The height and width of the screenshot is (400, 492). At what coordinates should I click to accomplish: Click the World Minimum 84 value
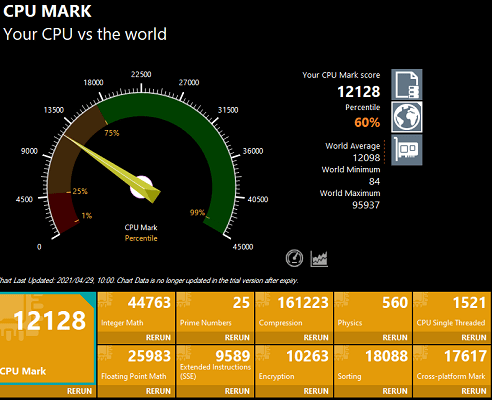click(374, 181)
